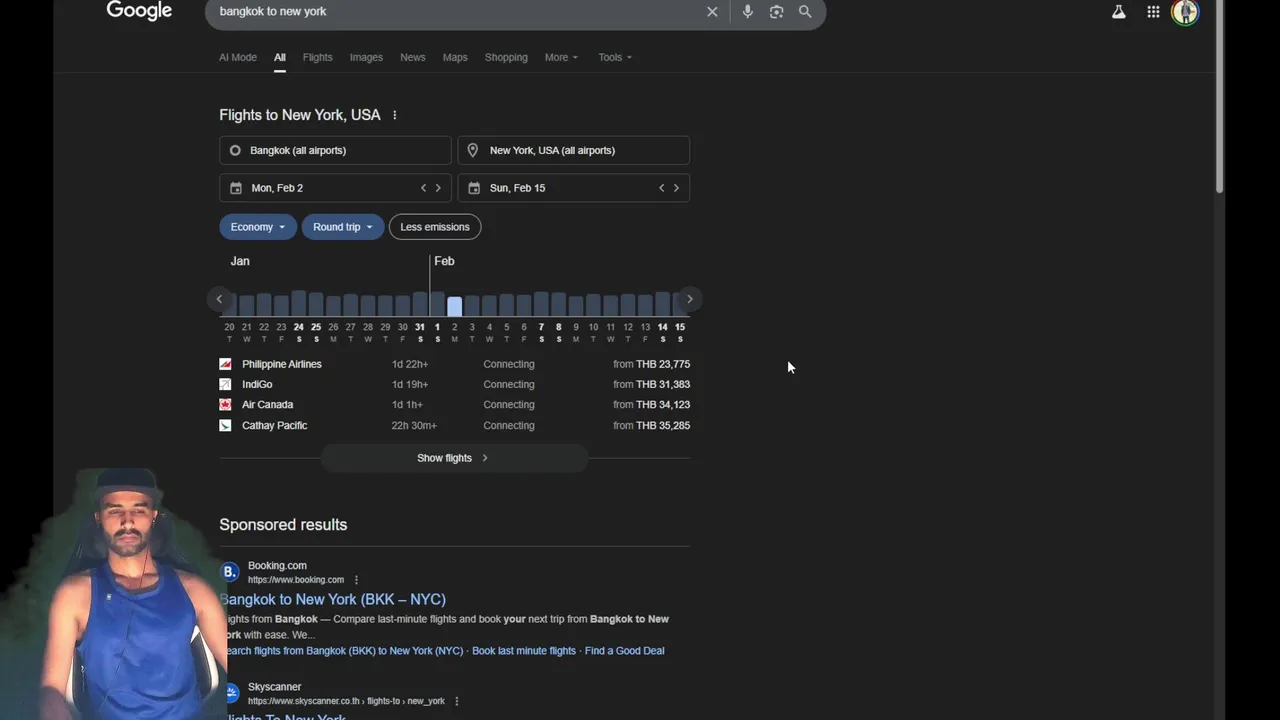
Task: Click the Cathay Pacific 22h 30m+ duration
Action: click(x=414, y=425)
